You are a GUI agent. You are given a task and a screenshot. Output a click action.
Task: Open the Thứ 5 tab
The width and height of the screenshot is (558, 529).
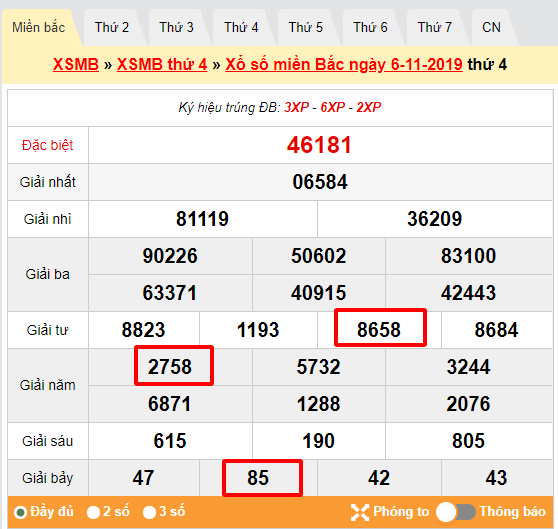tap(306, 28)
